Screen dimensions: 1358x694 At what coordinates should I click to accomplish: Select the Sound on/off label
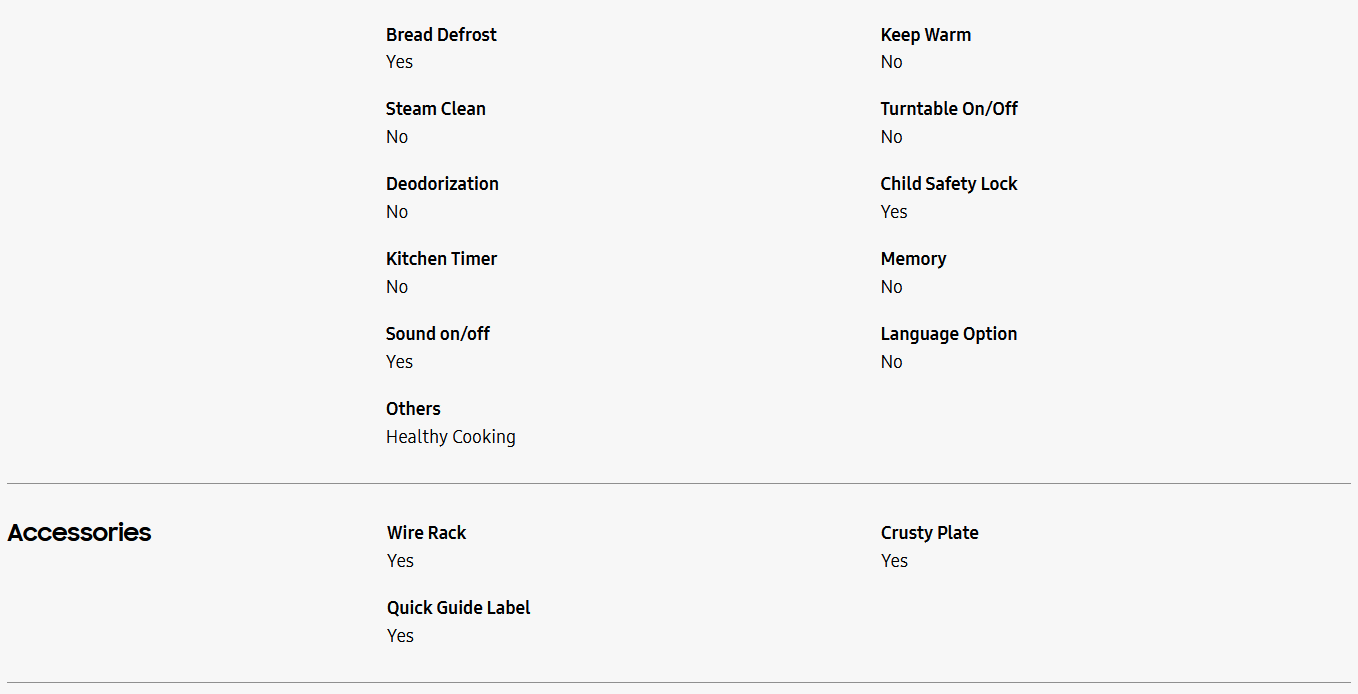pyautogui.click(x=438, y=334)
